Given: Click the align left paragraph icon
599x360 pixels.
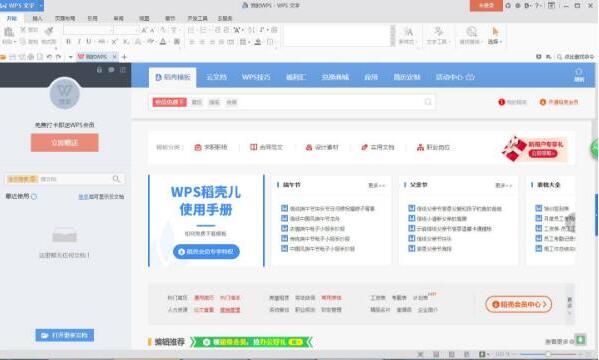Looking at the screenshot, I should click(192, 42).
